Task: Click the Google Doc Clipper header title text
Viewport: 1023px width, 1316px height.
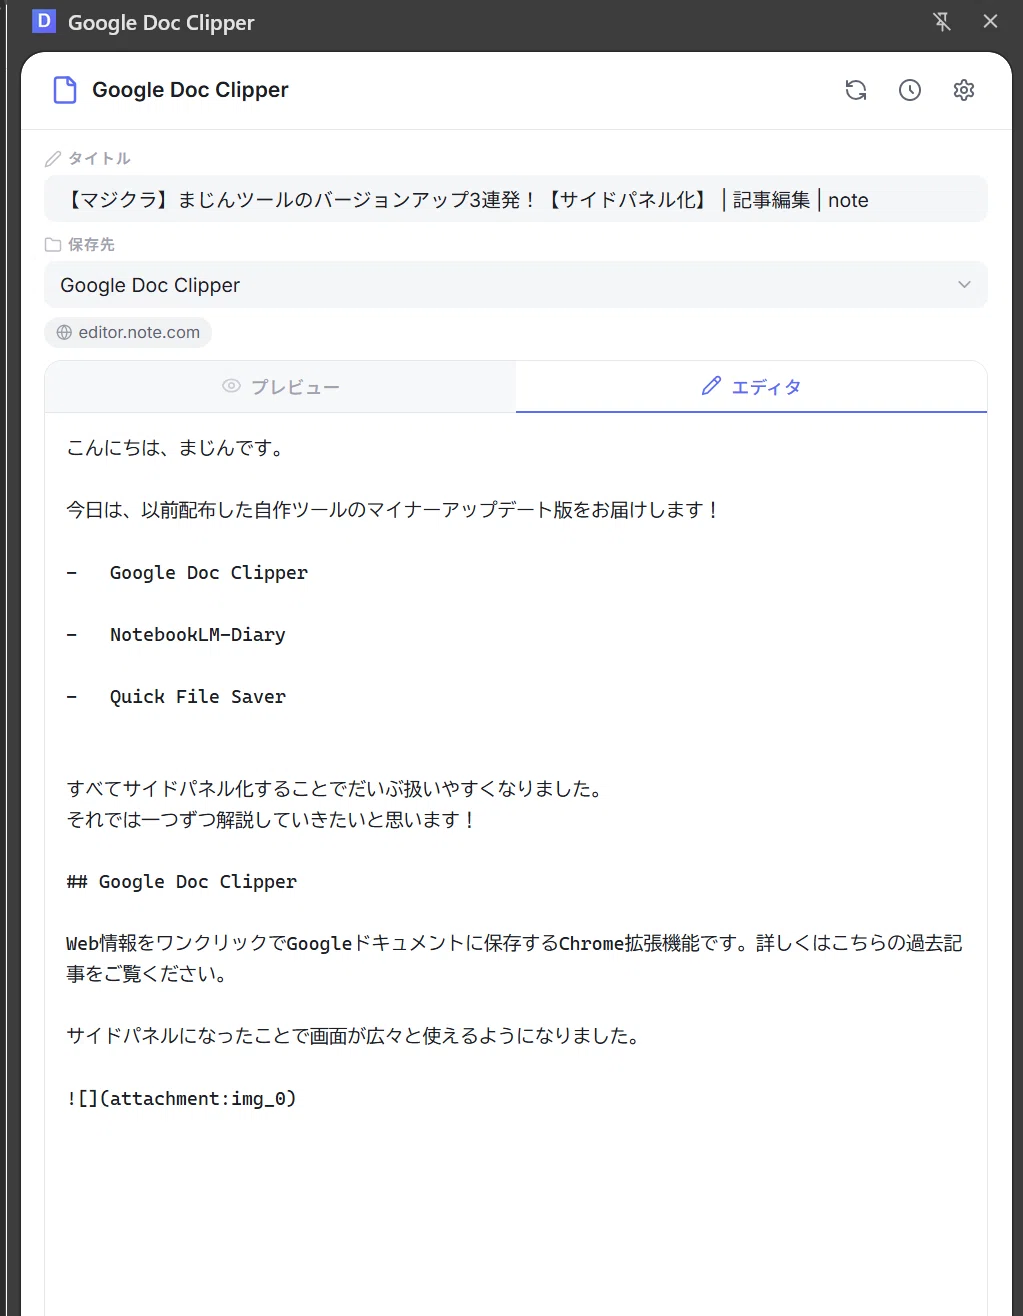Action: coord(190,90)
